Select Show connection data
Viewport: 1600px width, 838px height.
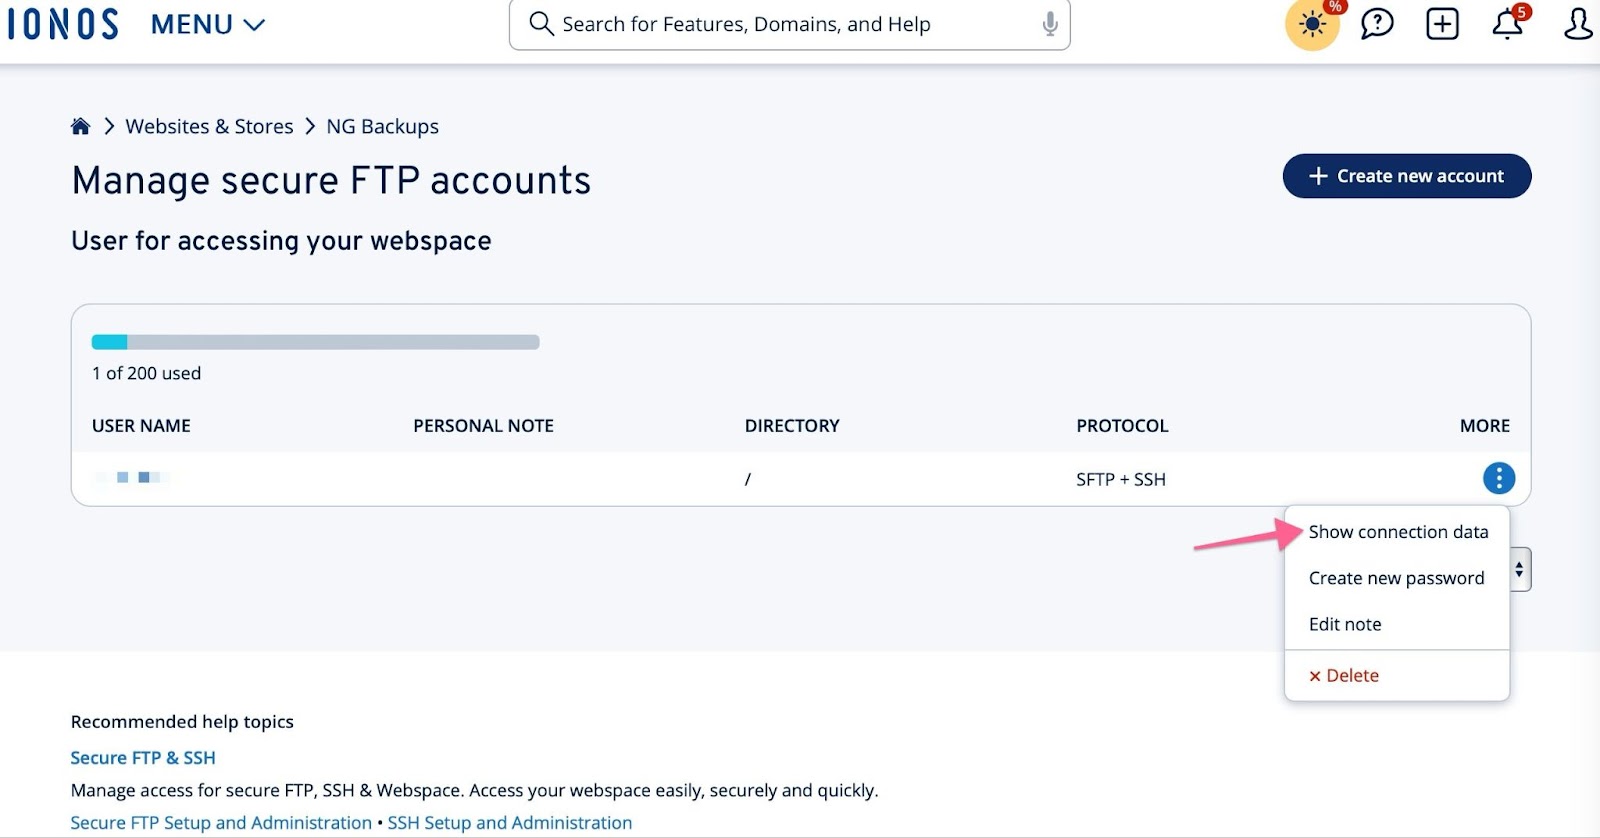tap(1398, 532)
